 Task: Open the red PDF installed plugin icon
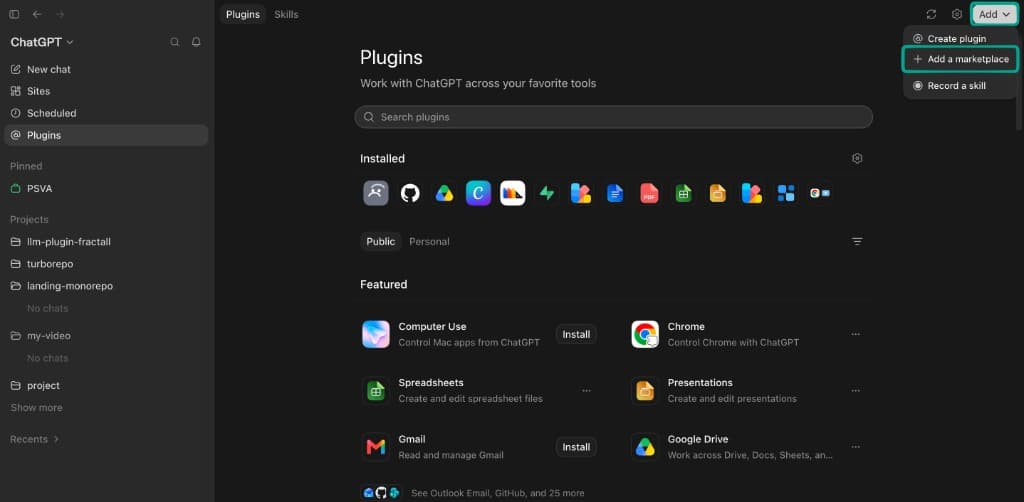tap(649, 193)
